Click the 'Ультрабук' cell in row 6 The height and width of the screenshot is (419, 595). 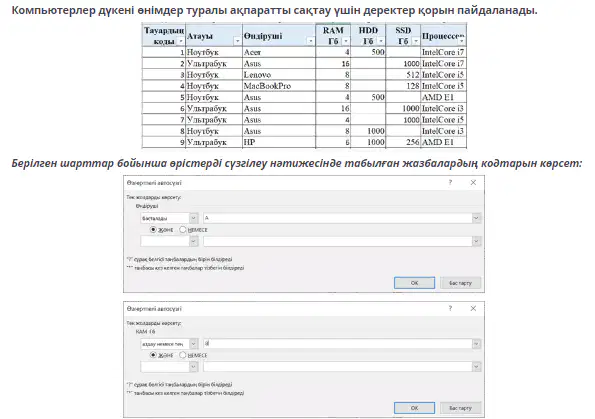point(214,109)
